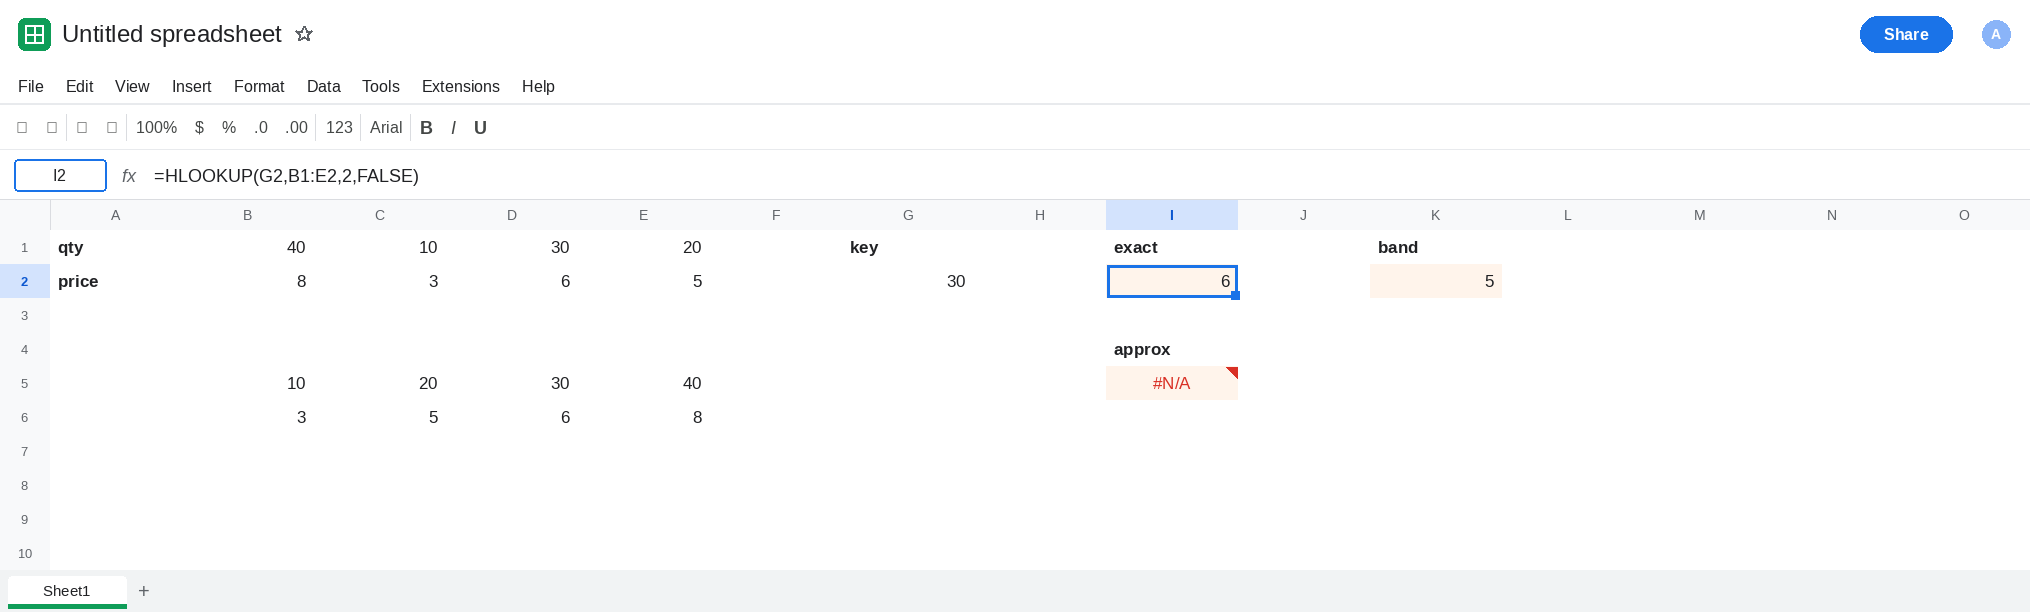Open the account avatar labeled A
The width and height of the screenshot is (2030, 612).
(x=1996, y=34)
